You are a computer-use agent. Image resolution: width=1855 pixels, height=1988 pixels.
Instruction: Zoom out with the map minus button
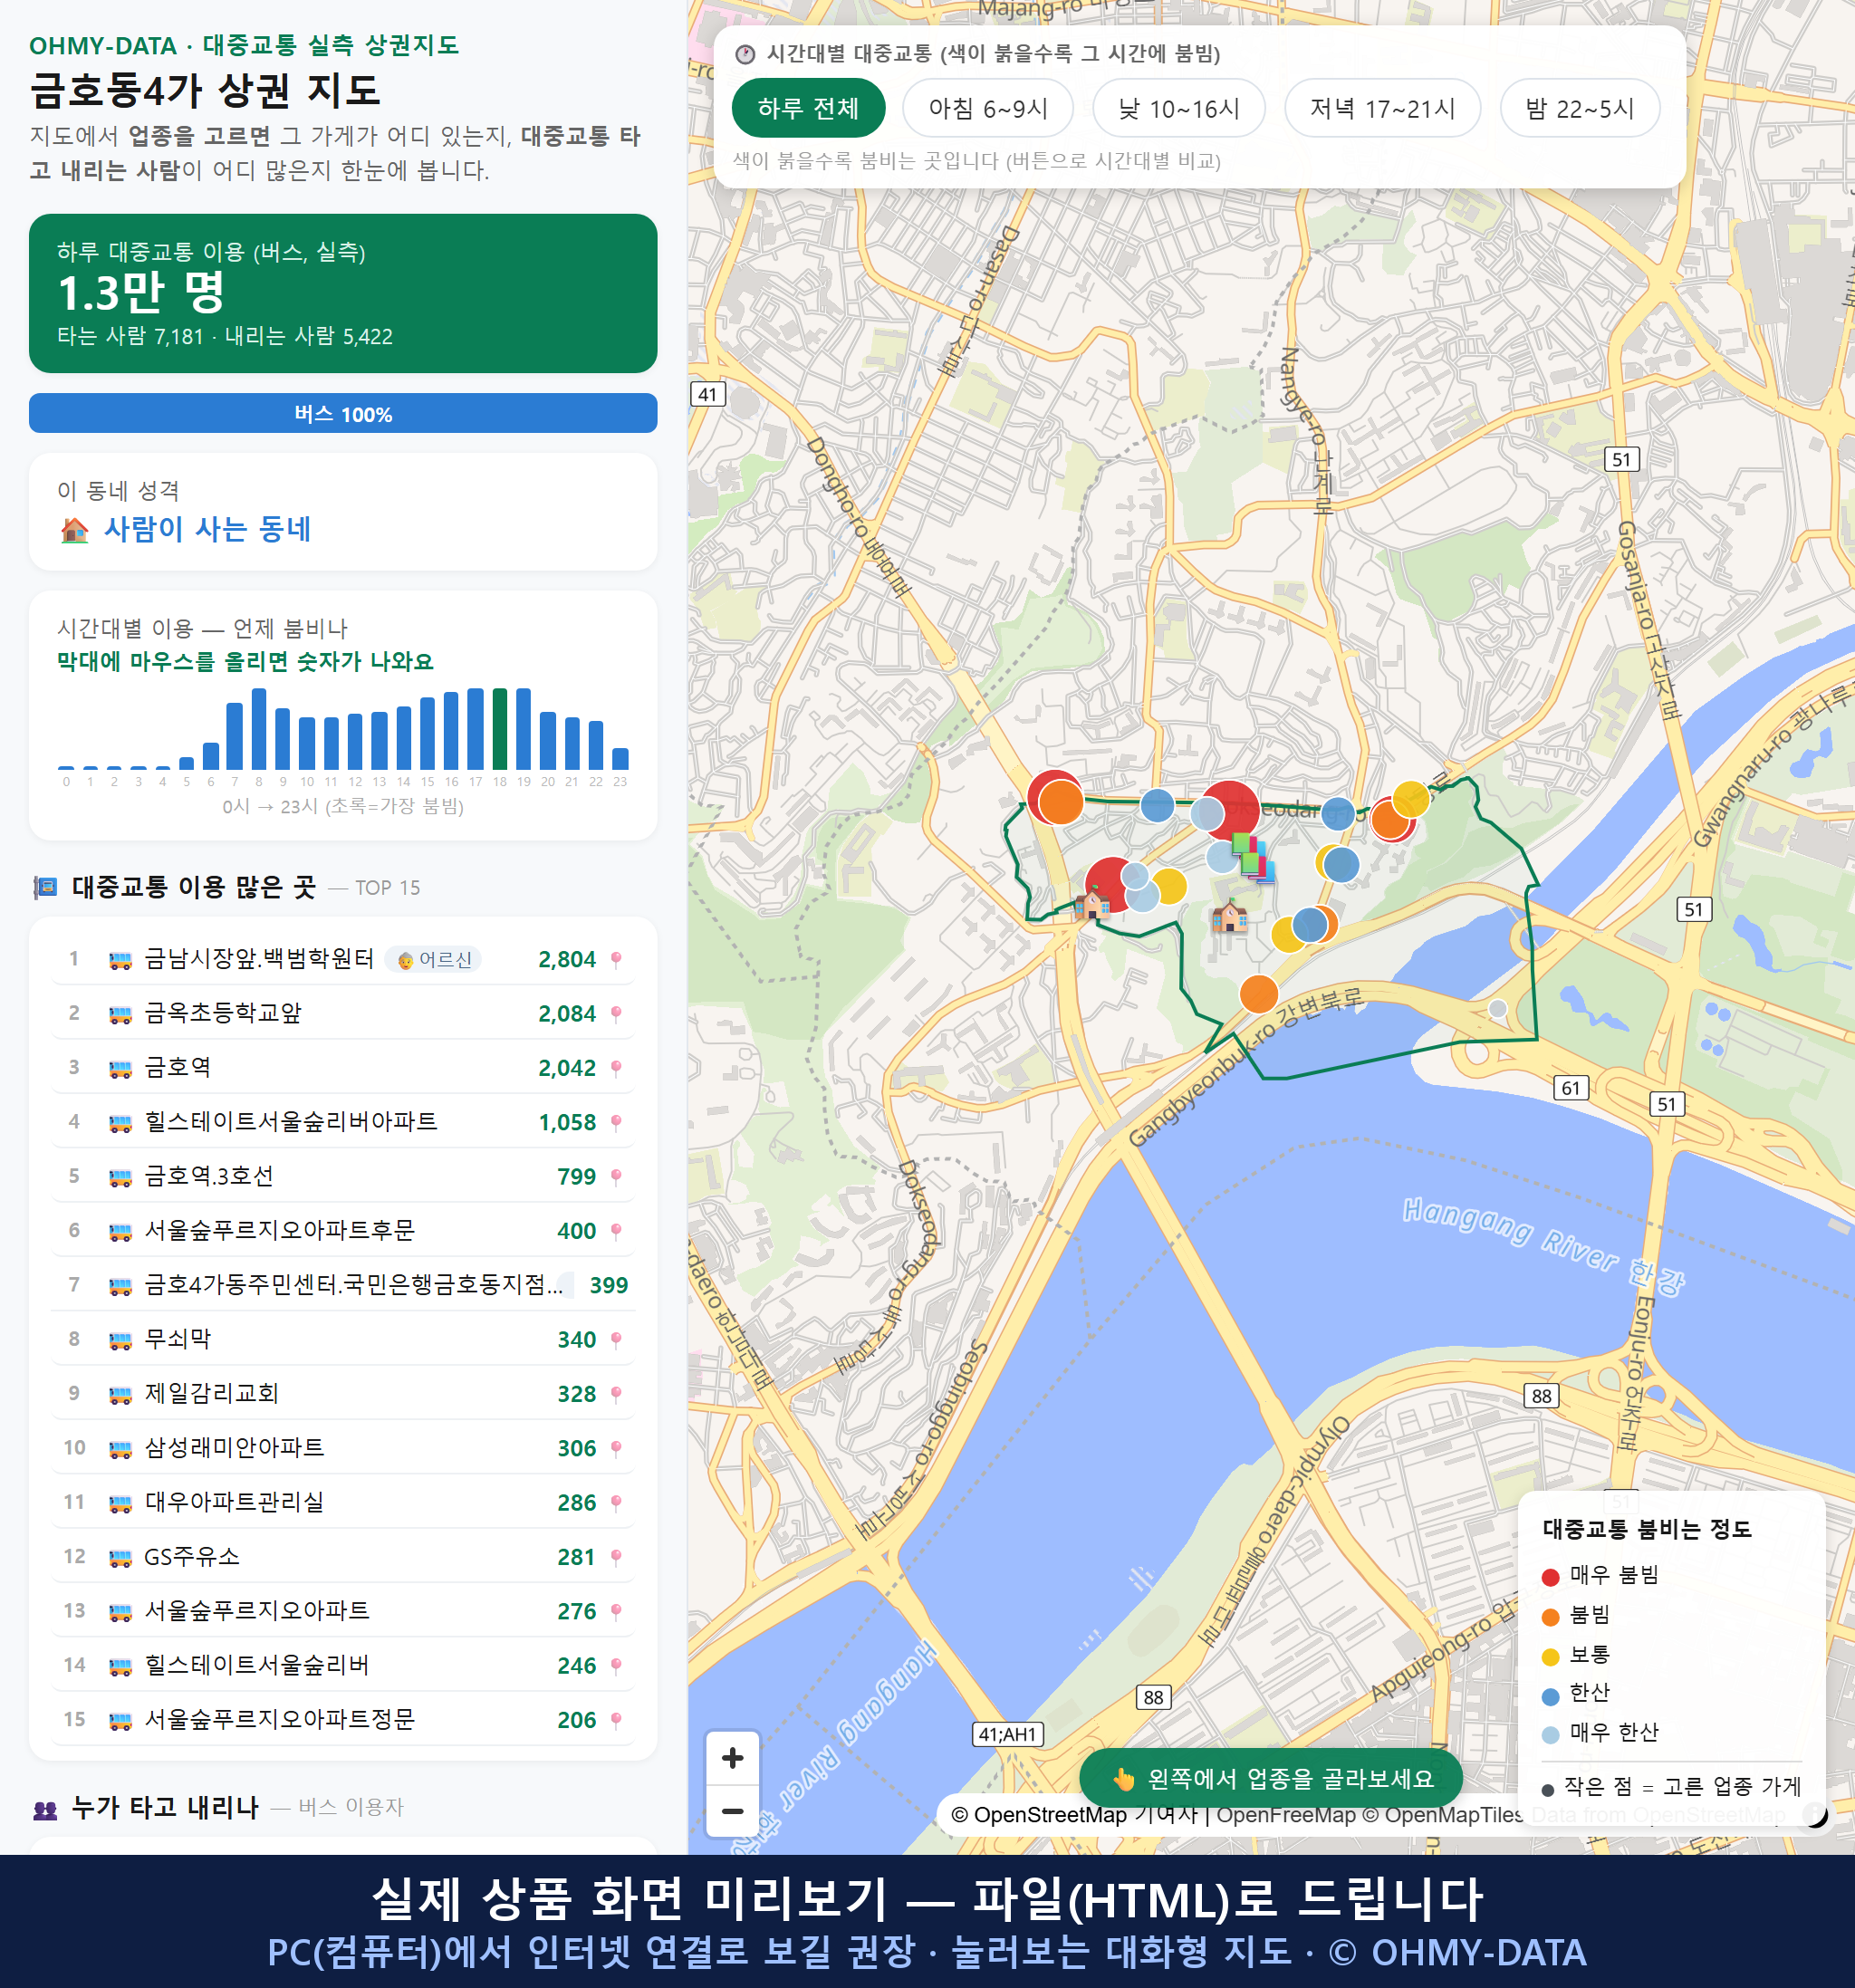coord(732,1810)
